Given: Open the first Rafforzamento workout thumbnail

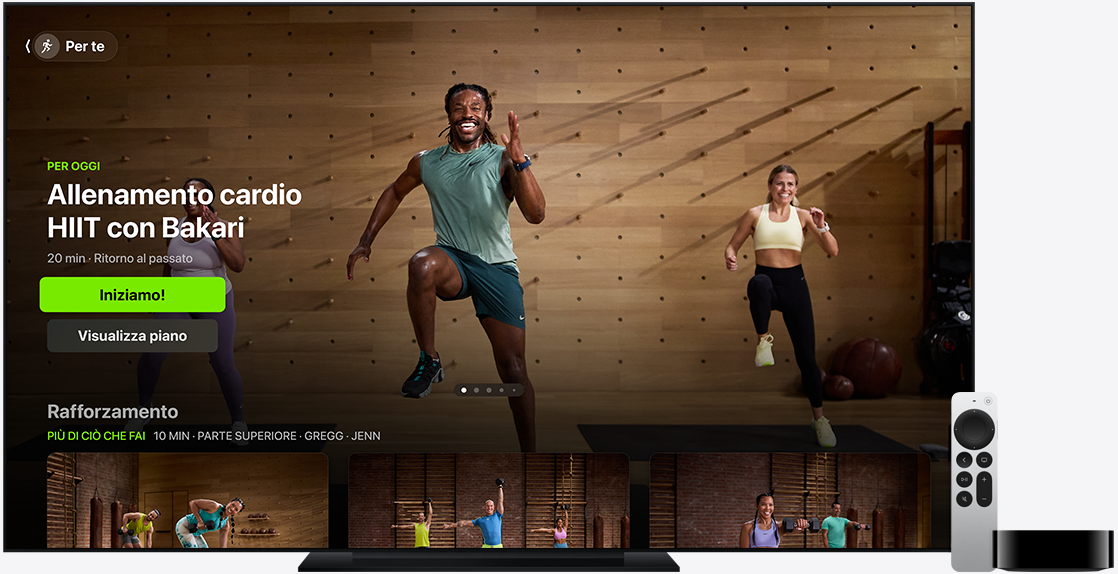Looking at the screenshot, I should 187,500.
